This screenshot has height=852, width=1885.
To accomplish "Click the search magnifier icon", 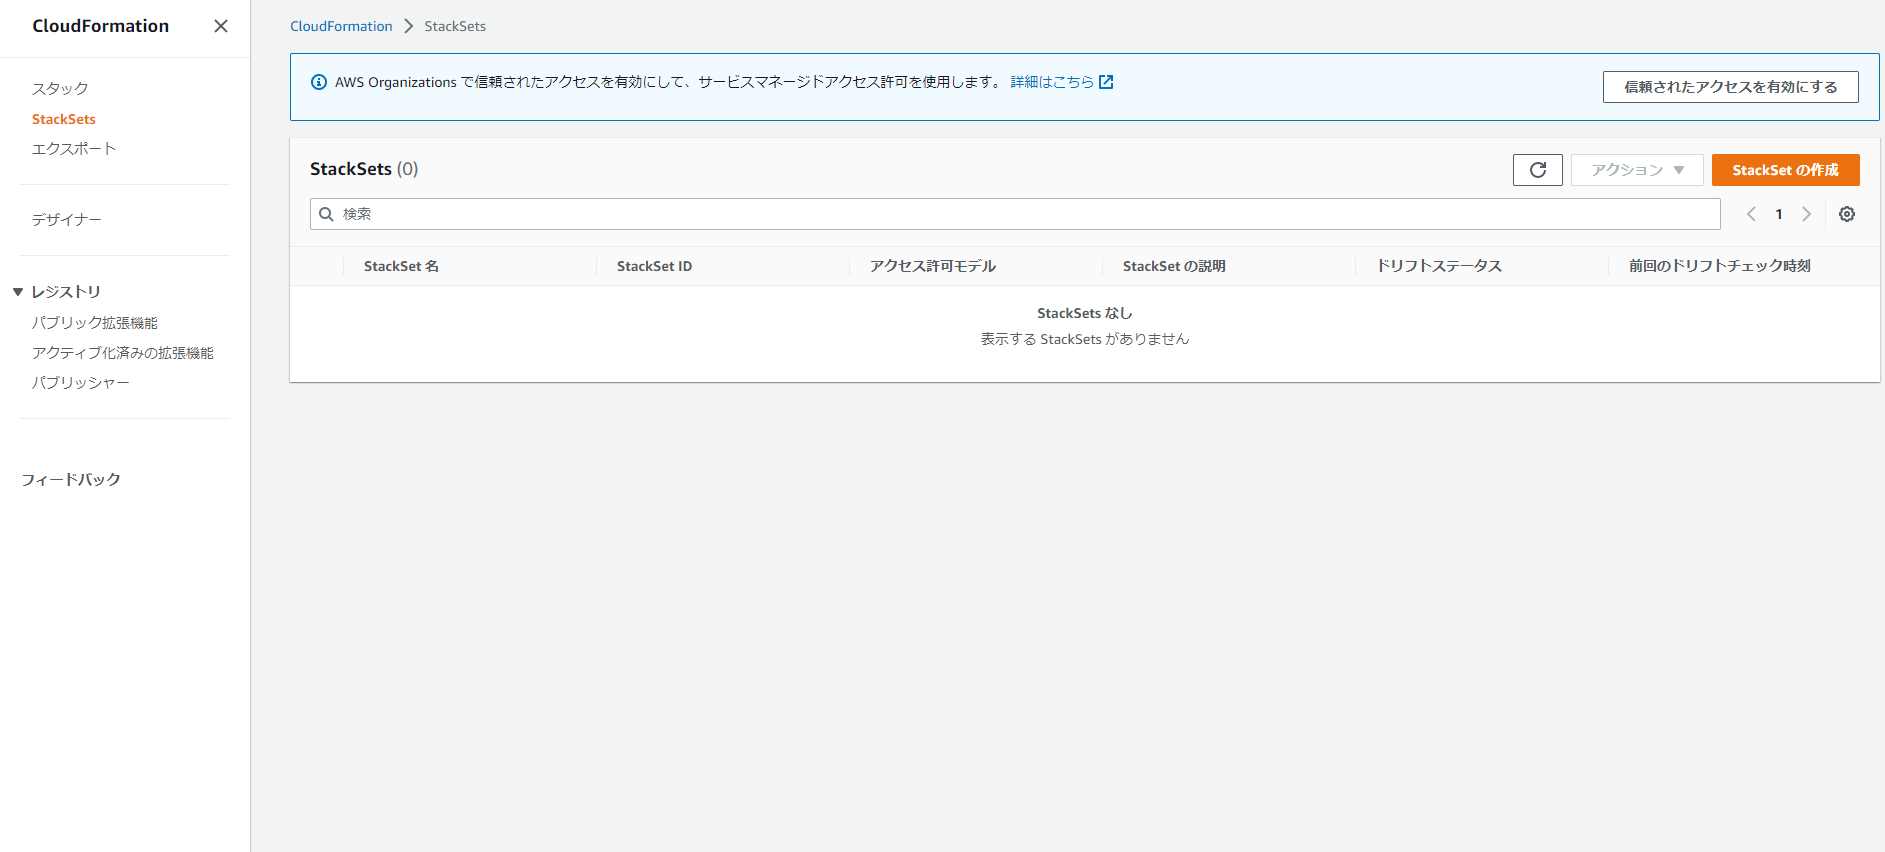I will tap(326, 214).
